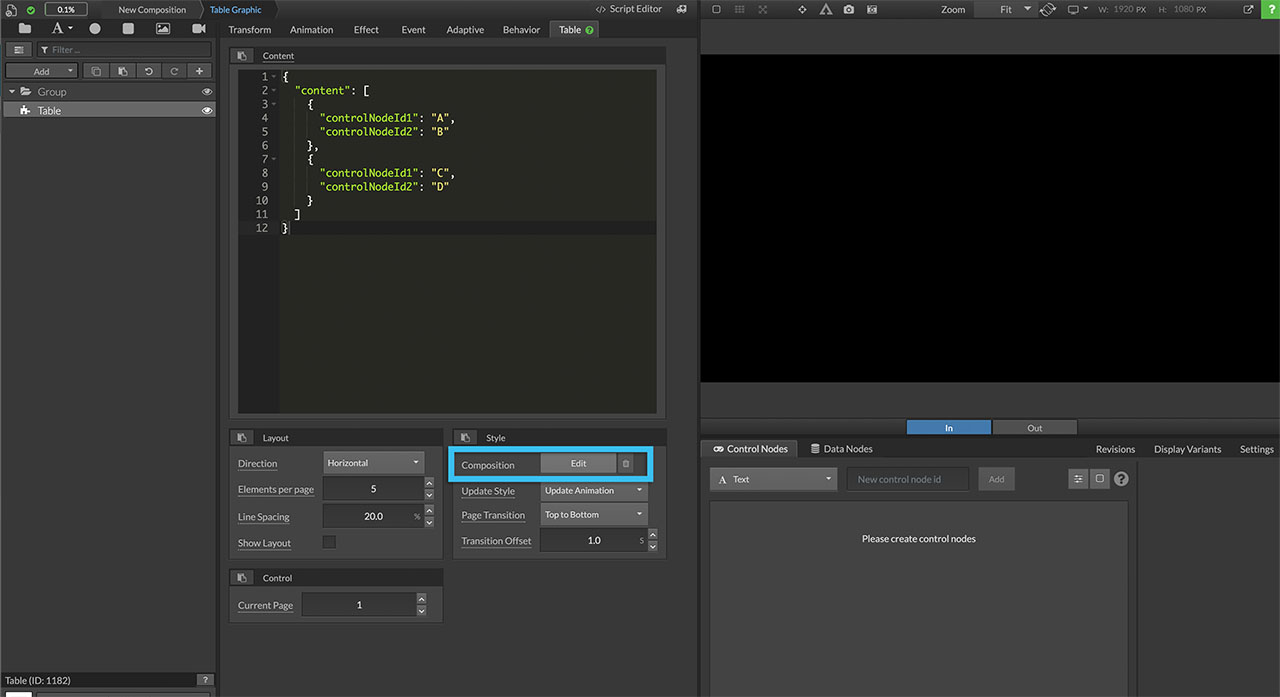Select the image tool icon
1280x697 pixels.
(163, 29)
